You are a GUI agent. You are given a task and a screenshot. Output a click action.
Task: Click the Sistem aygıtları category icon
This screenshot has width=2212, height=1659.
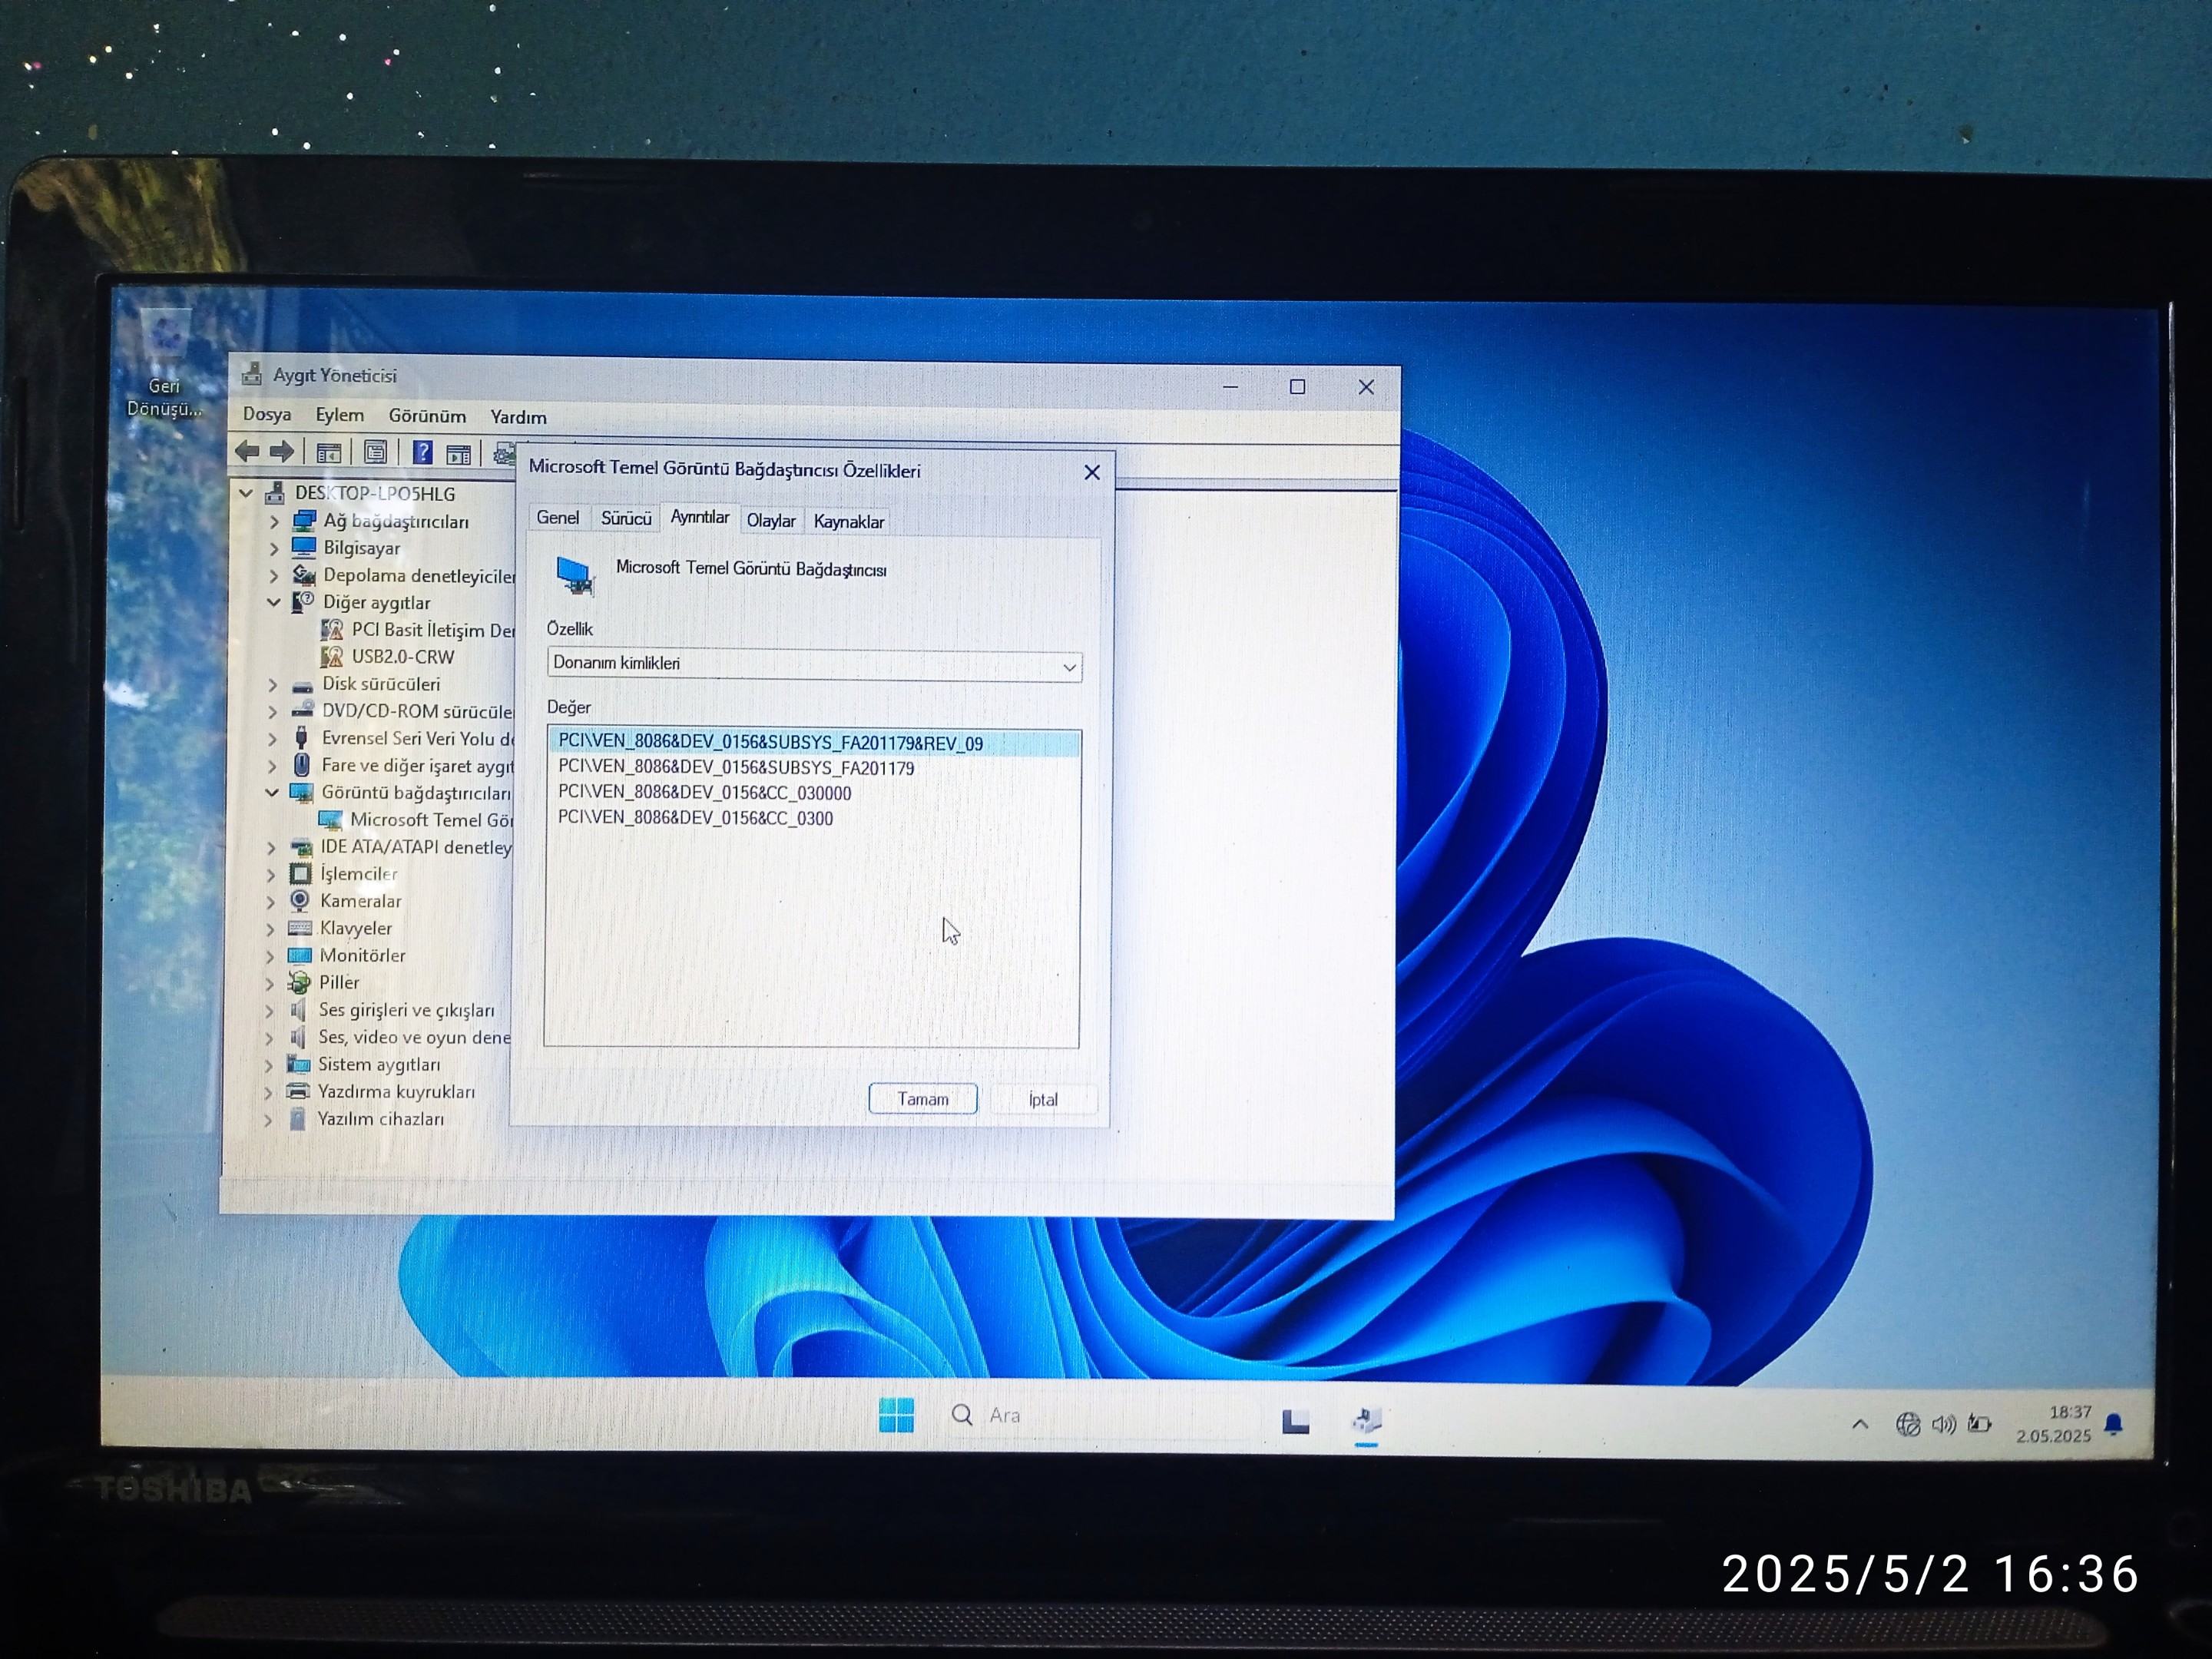click(298, 1064)
